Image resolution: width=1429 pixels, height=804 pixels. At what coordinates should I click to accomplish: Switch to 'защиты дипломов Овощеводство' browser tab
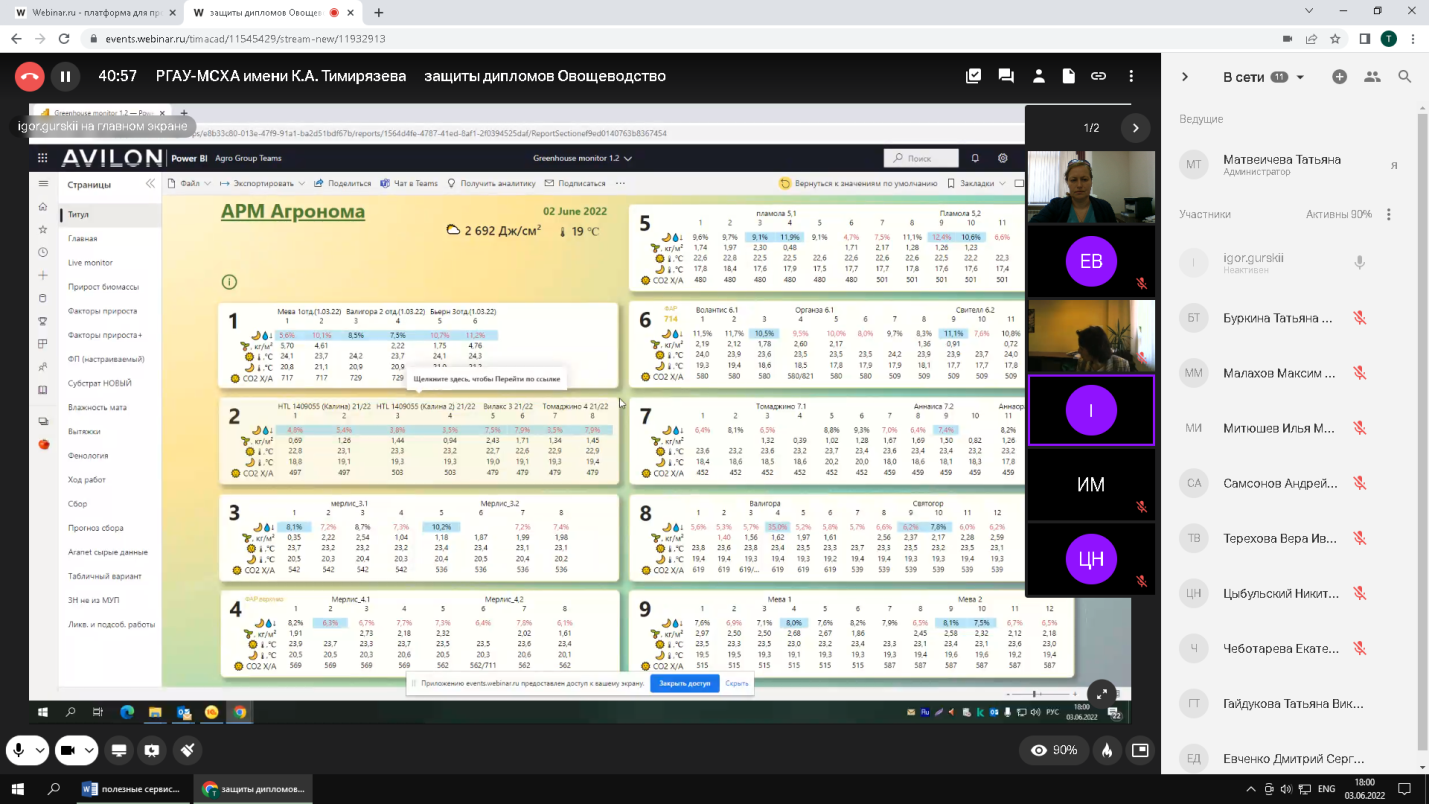pos(271,13)
